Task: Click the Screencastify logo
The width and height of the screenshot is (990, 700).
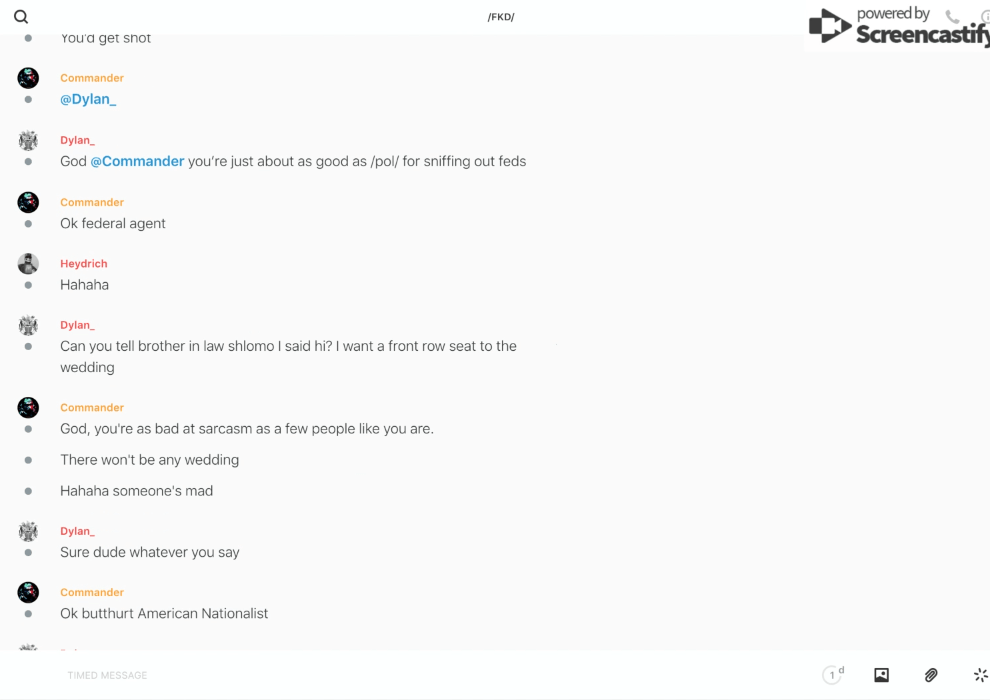Action: (897, 27)
